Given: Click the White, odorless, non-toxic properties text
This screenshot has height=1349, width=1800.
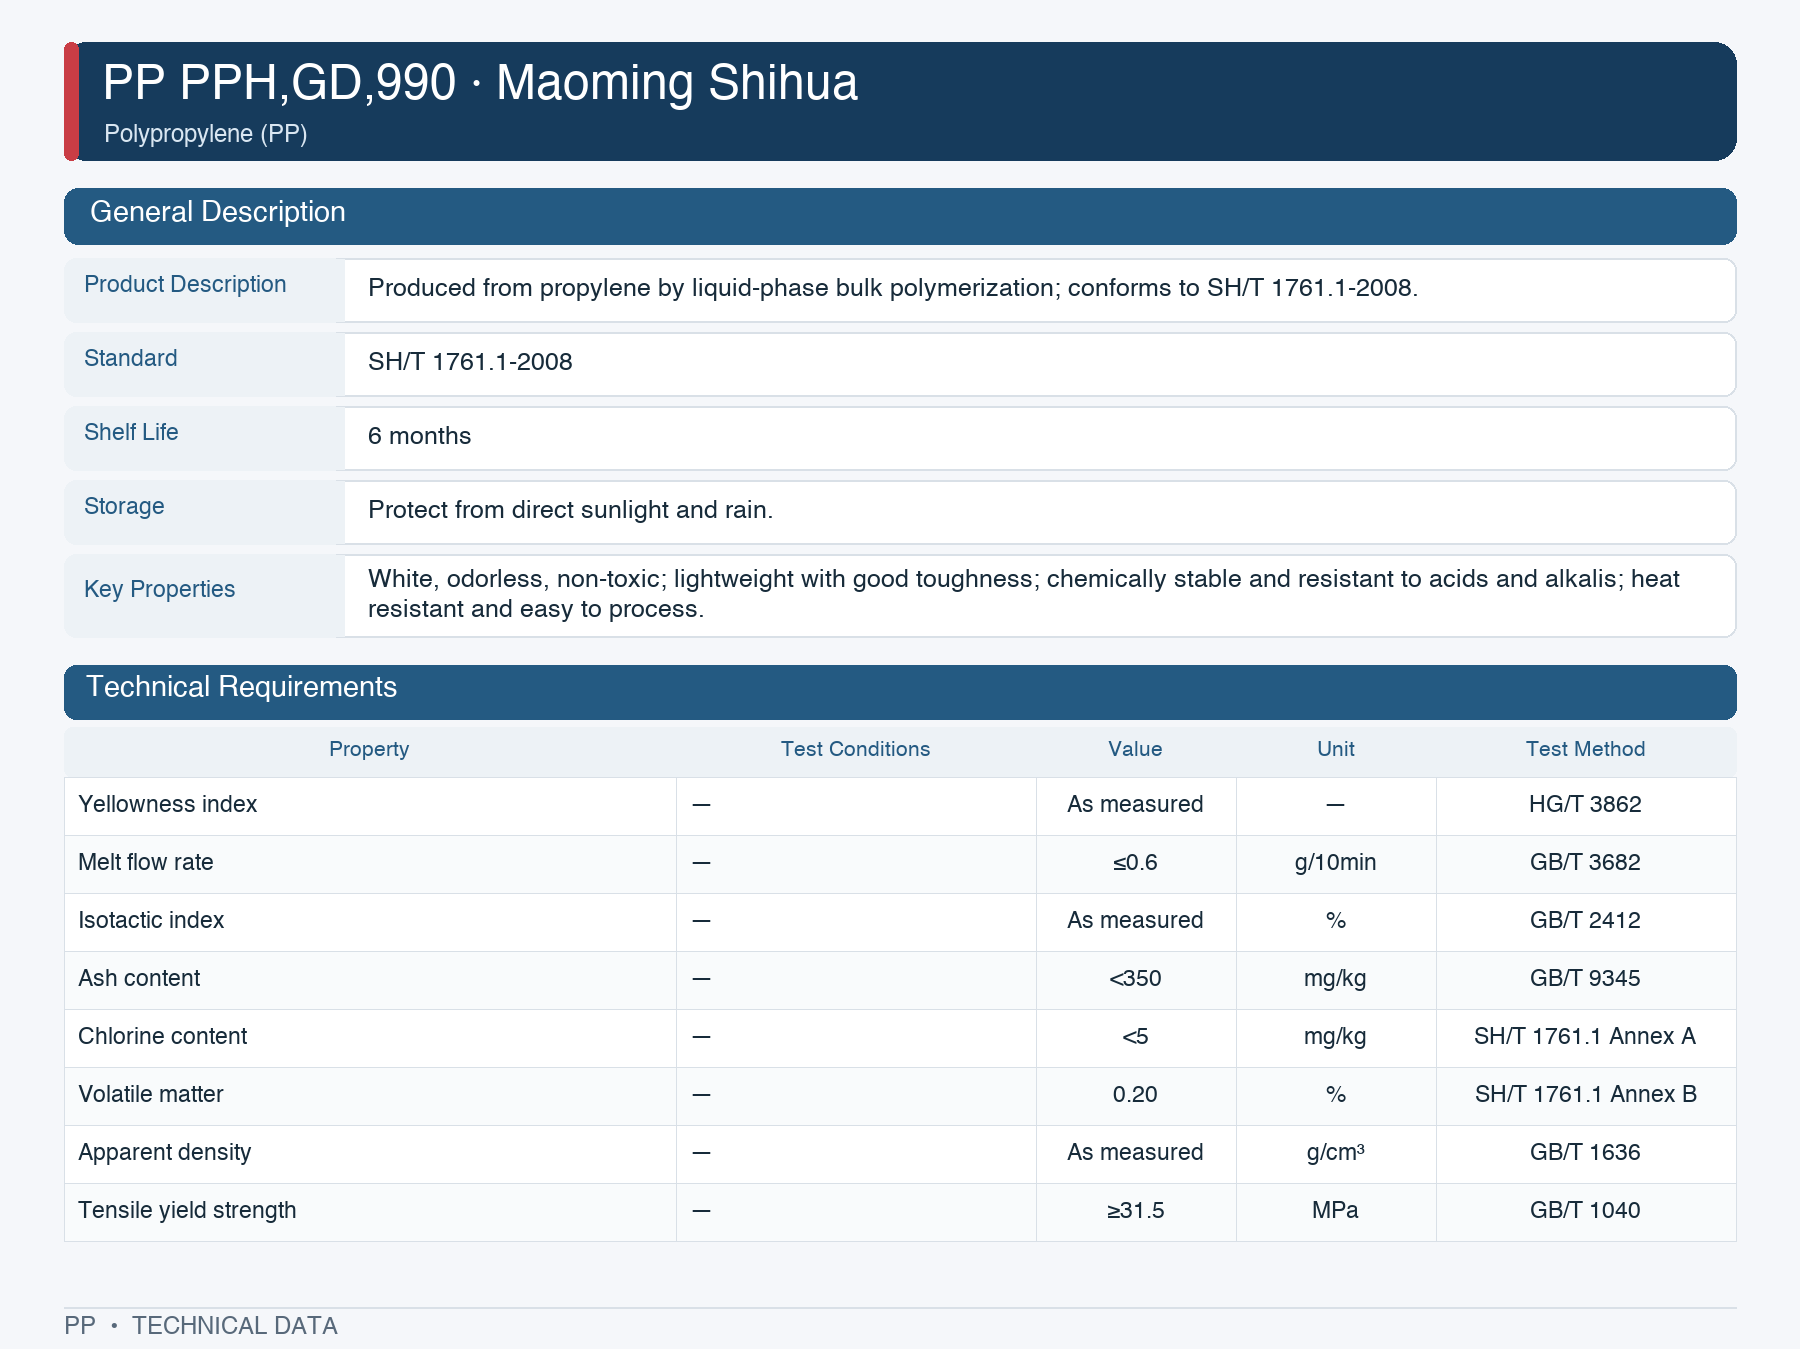Looking at the screenshot, I should 1024,594.
